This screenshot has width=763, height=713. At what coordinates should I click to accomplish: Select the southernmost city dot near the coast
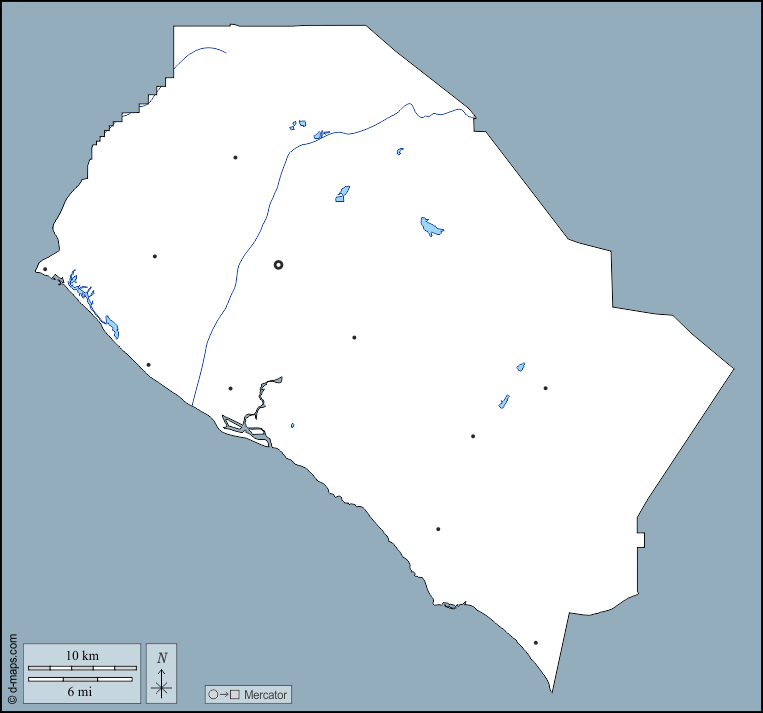click(536, 643)
